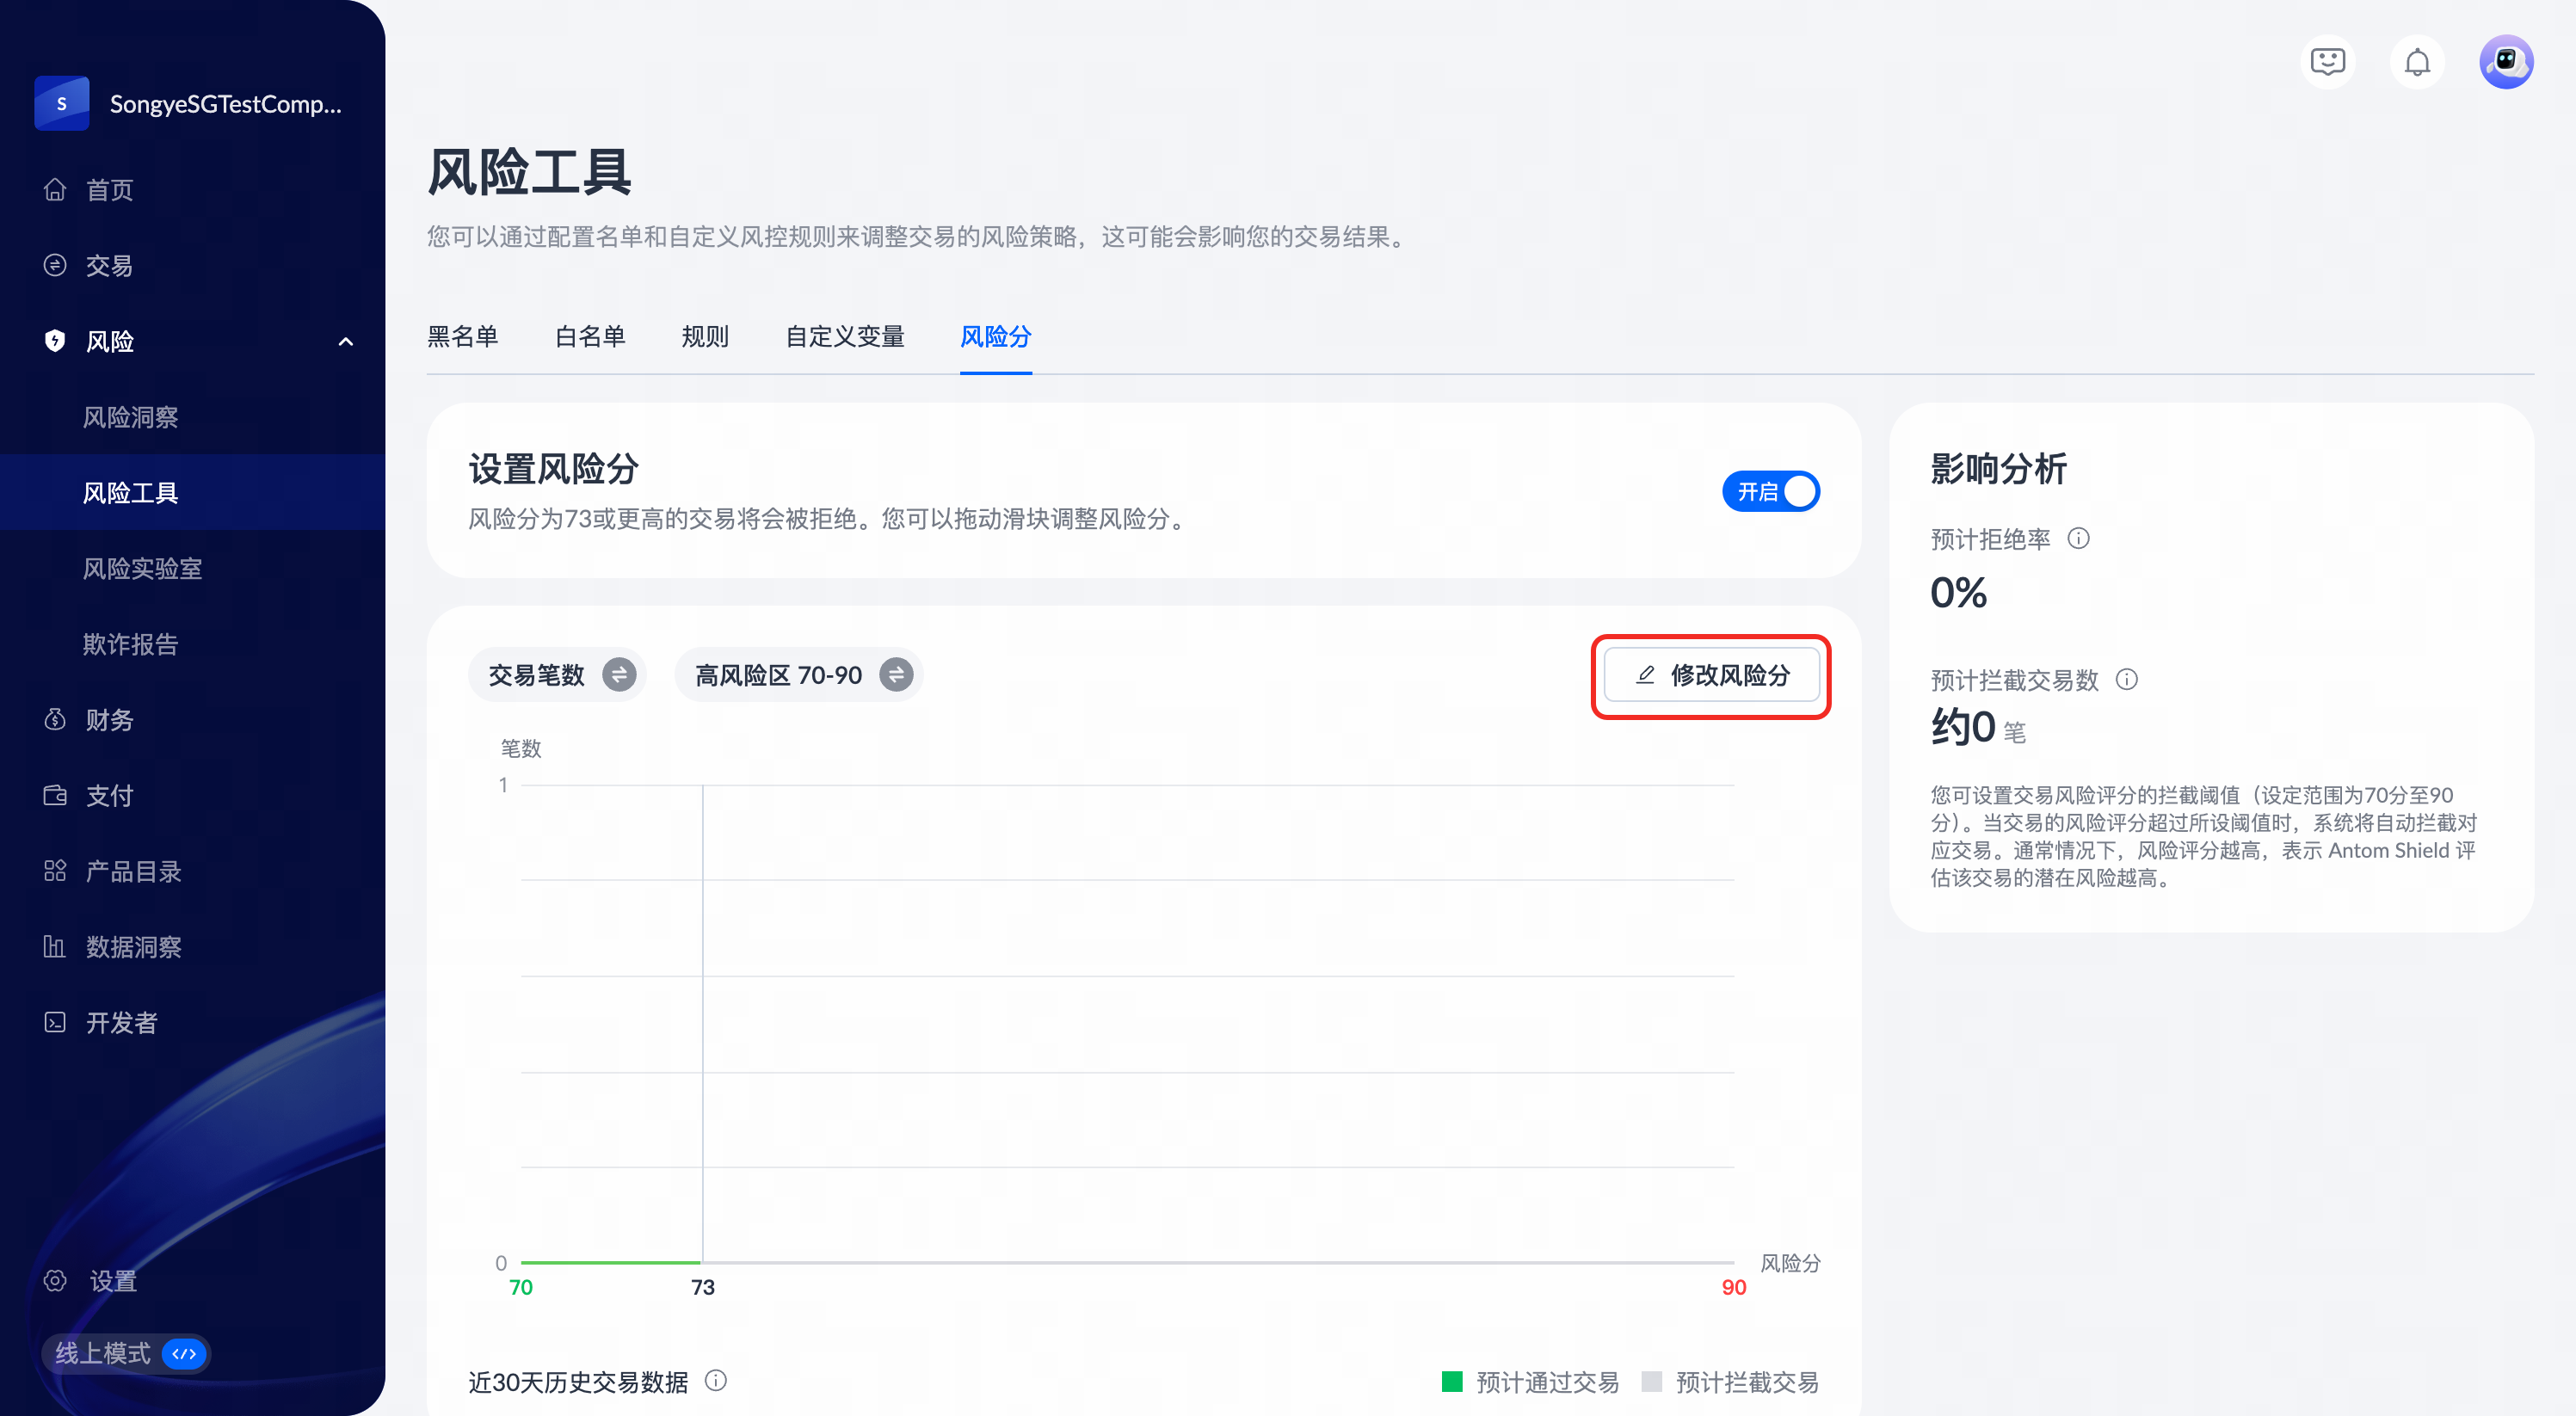Image resolution: width=2576 pixels, height=1416 pixels.
Task: Click info icon beside 预计拦截交易数
Action: pyautogui.click(x=2126, y=680)
